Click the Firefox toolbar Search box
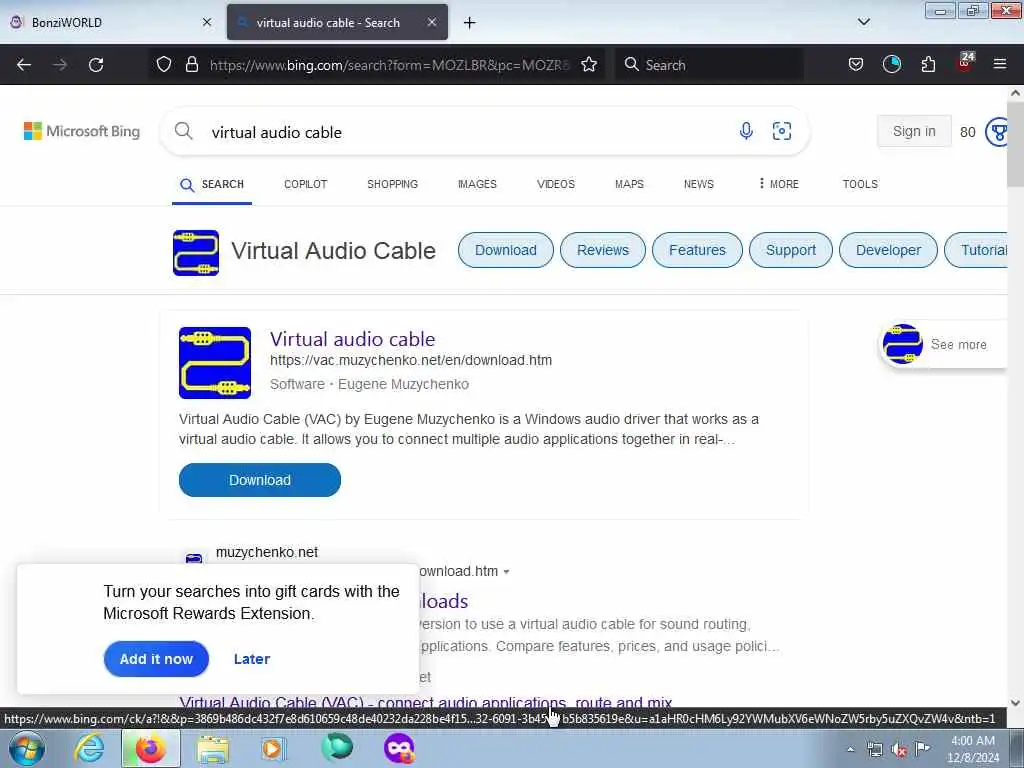The width and height of the screenshot is (1024, 768). point(709,65)
